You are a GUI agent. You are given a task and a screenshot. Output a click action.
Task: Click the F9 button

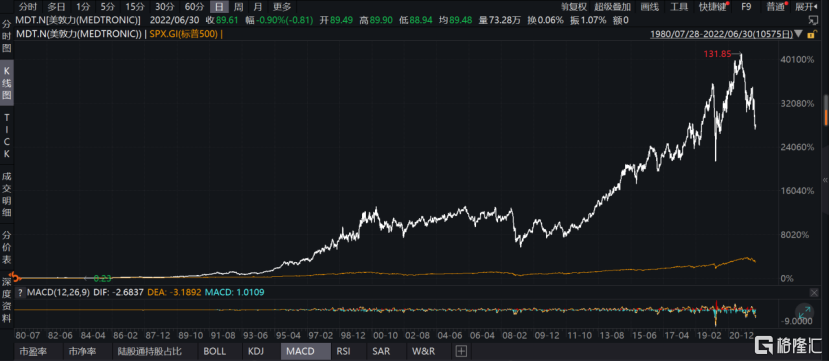746,7
